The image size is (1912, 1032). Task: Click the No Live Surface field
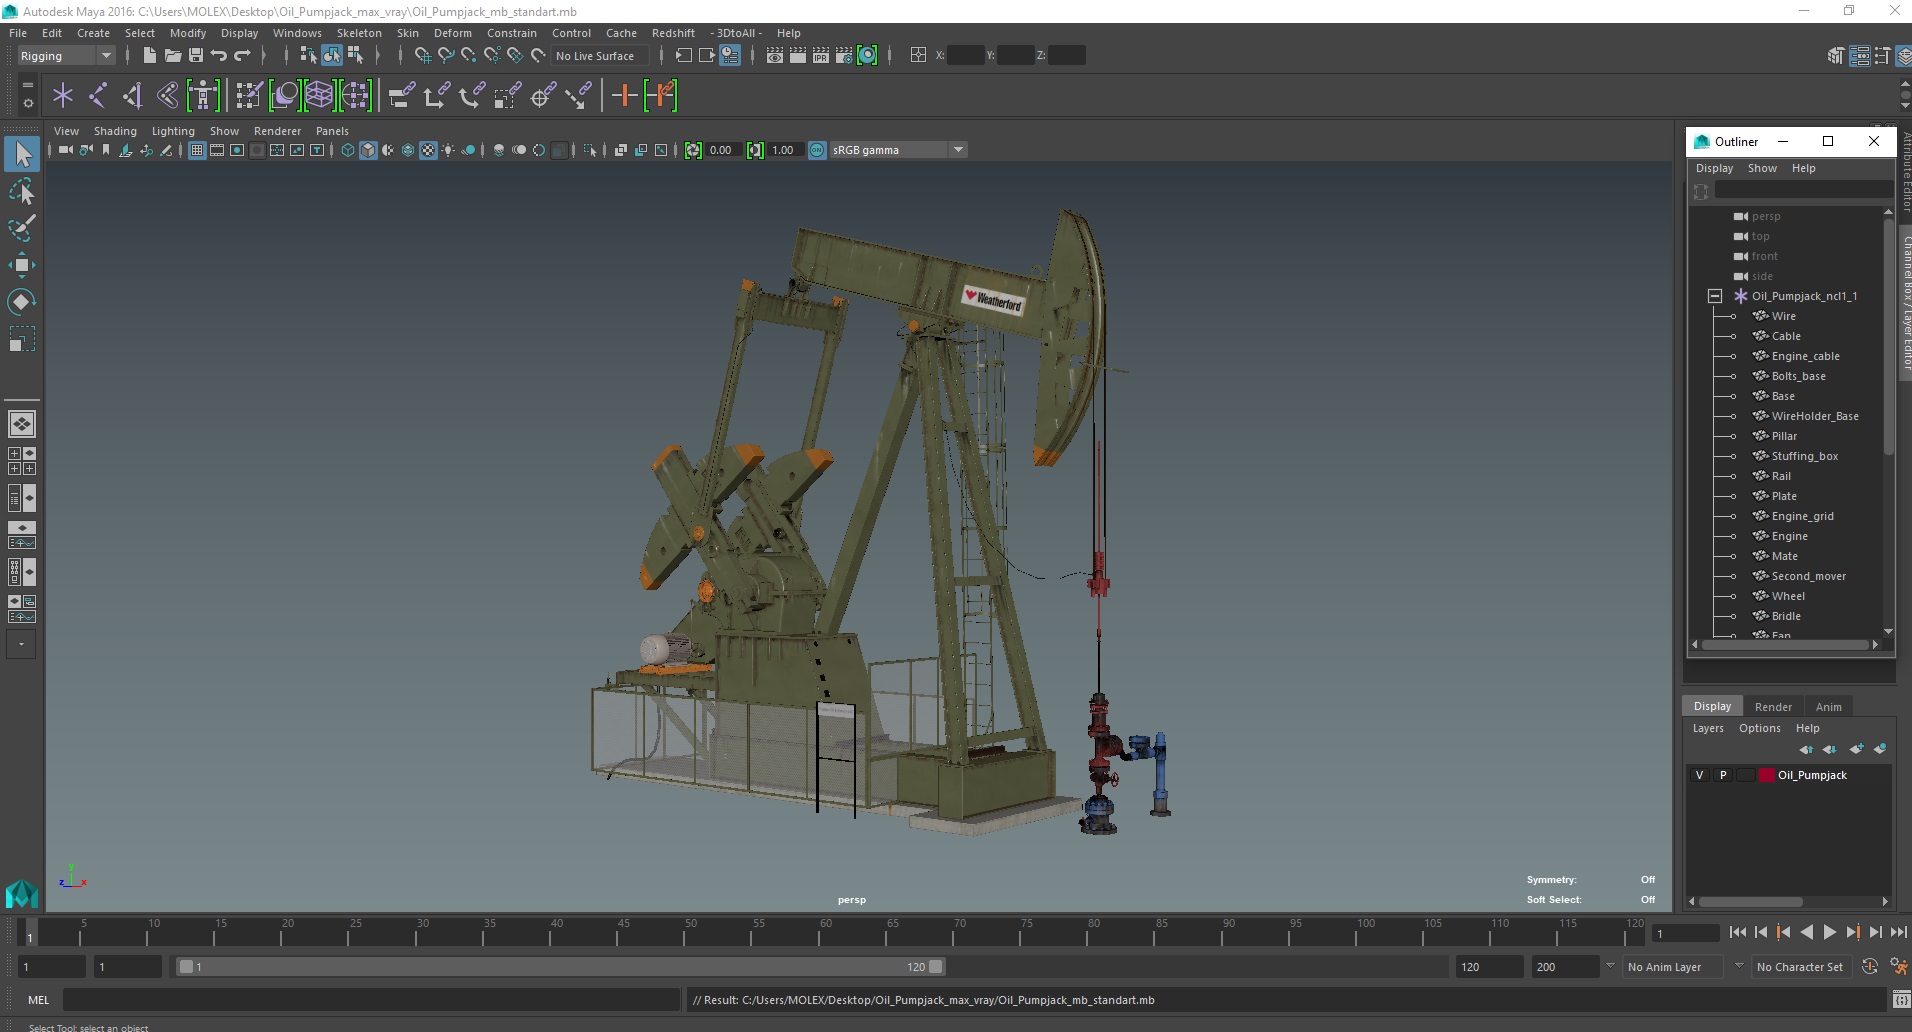point(600,56)
